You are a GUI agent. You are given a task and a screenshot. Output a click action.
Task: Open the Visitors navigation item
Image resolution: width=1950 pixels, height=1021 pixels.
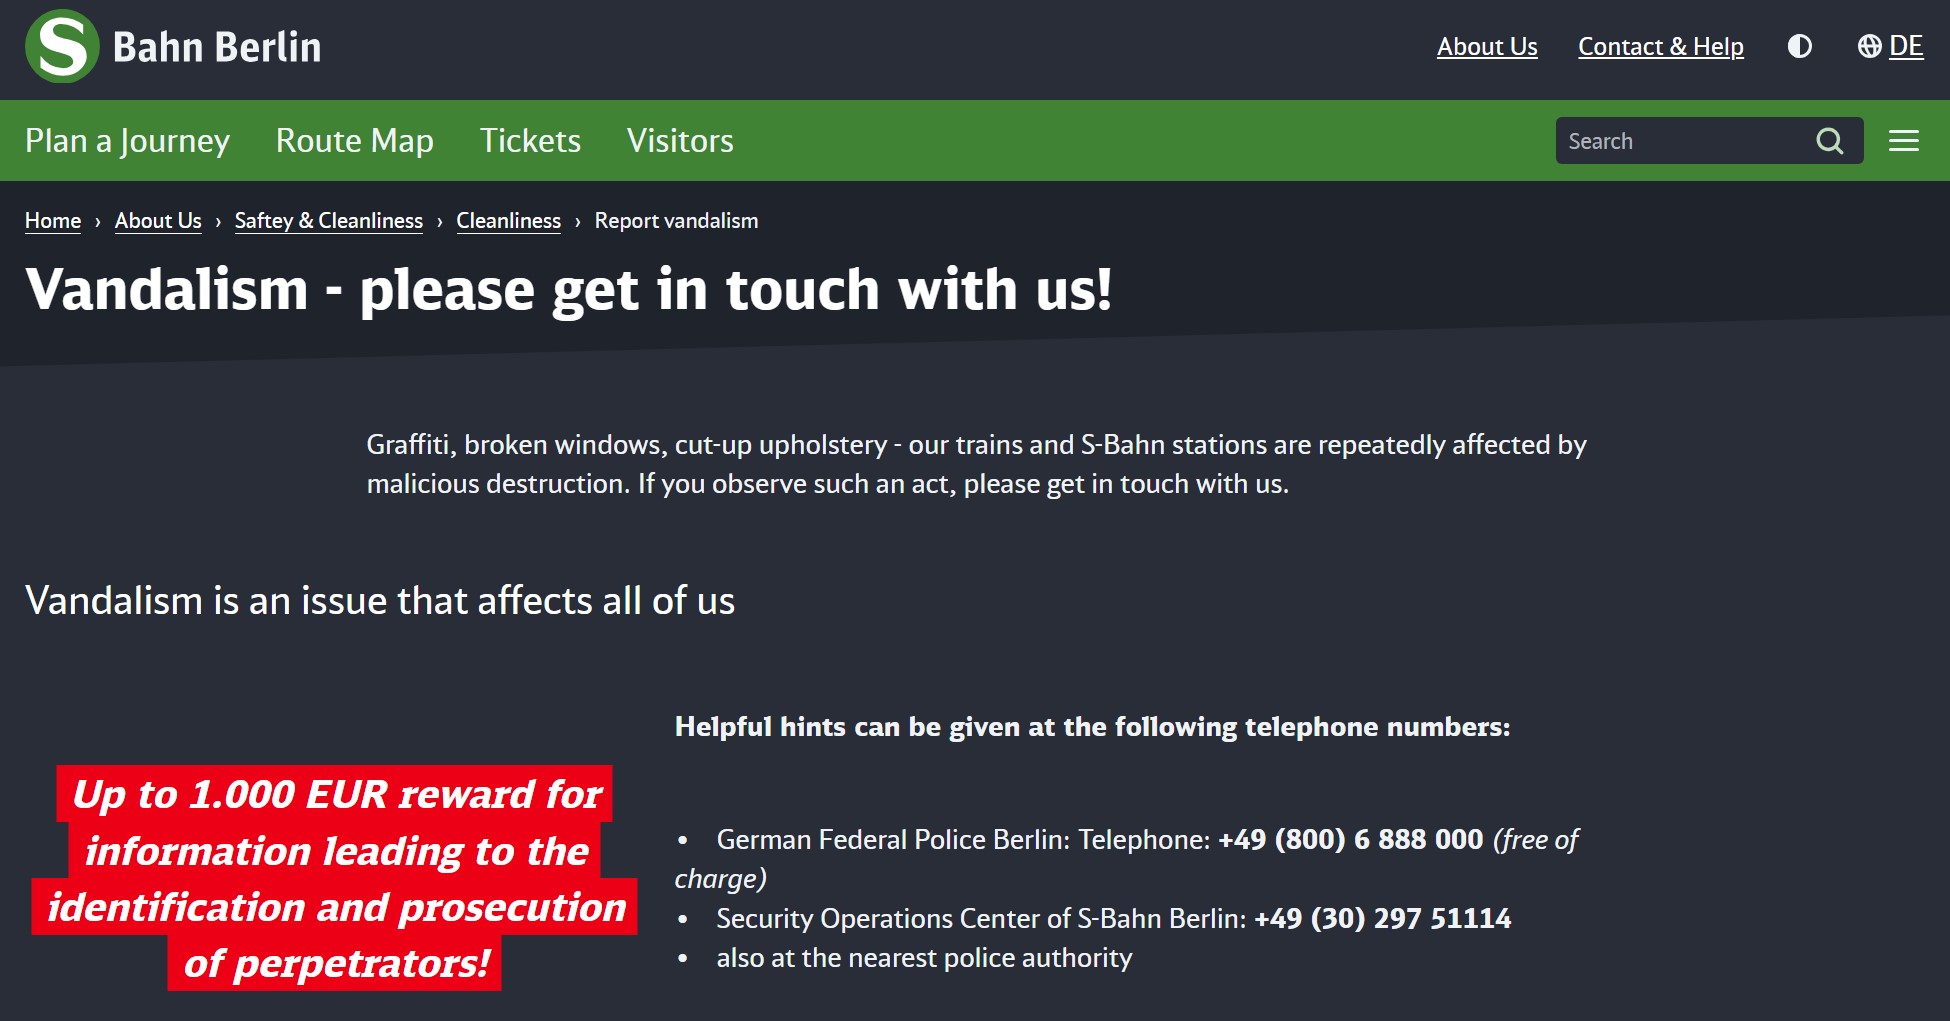coord(680,141)
